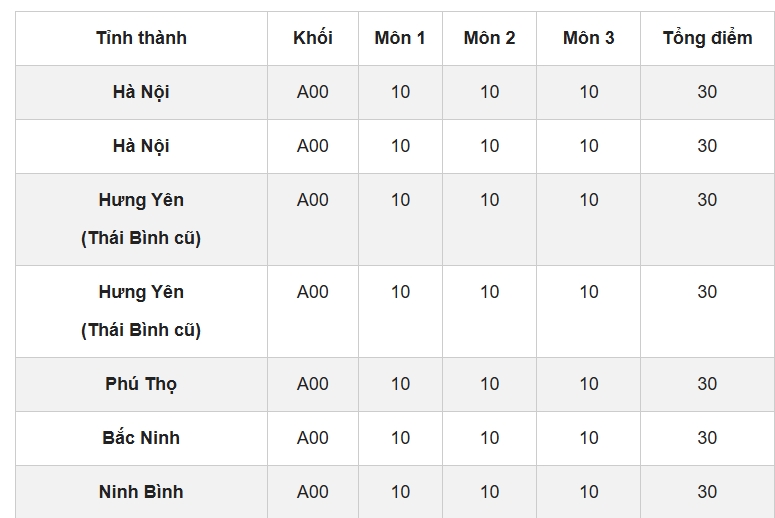Click Phú Thọ's Tổng điểm value
Screen dimensions: 775x518
[x=707, y=384]
